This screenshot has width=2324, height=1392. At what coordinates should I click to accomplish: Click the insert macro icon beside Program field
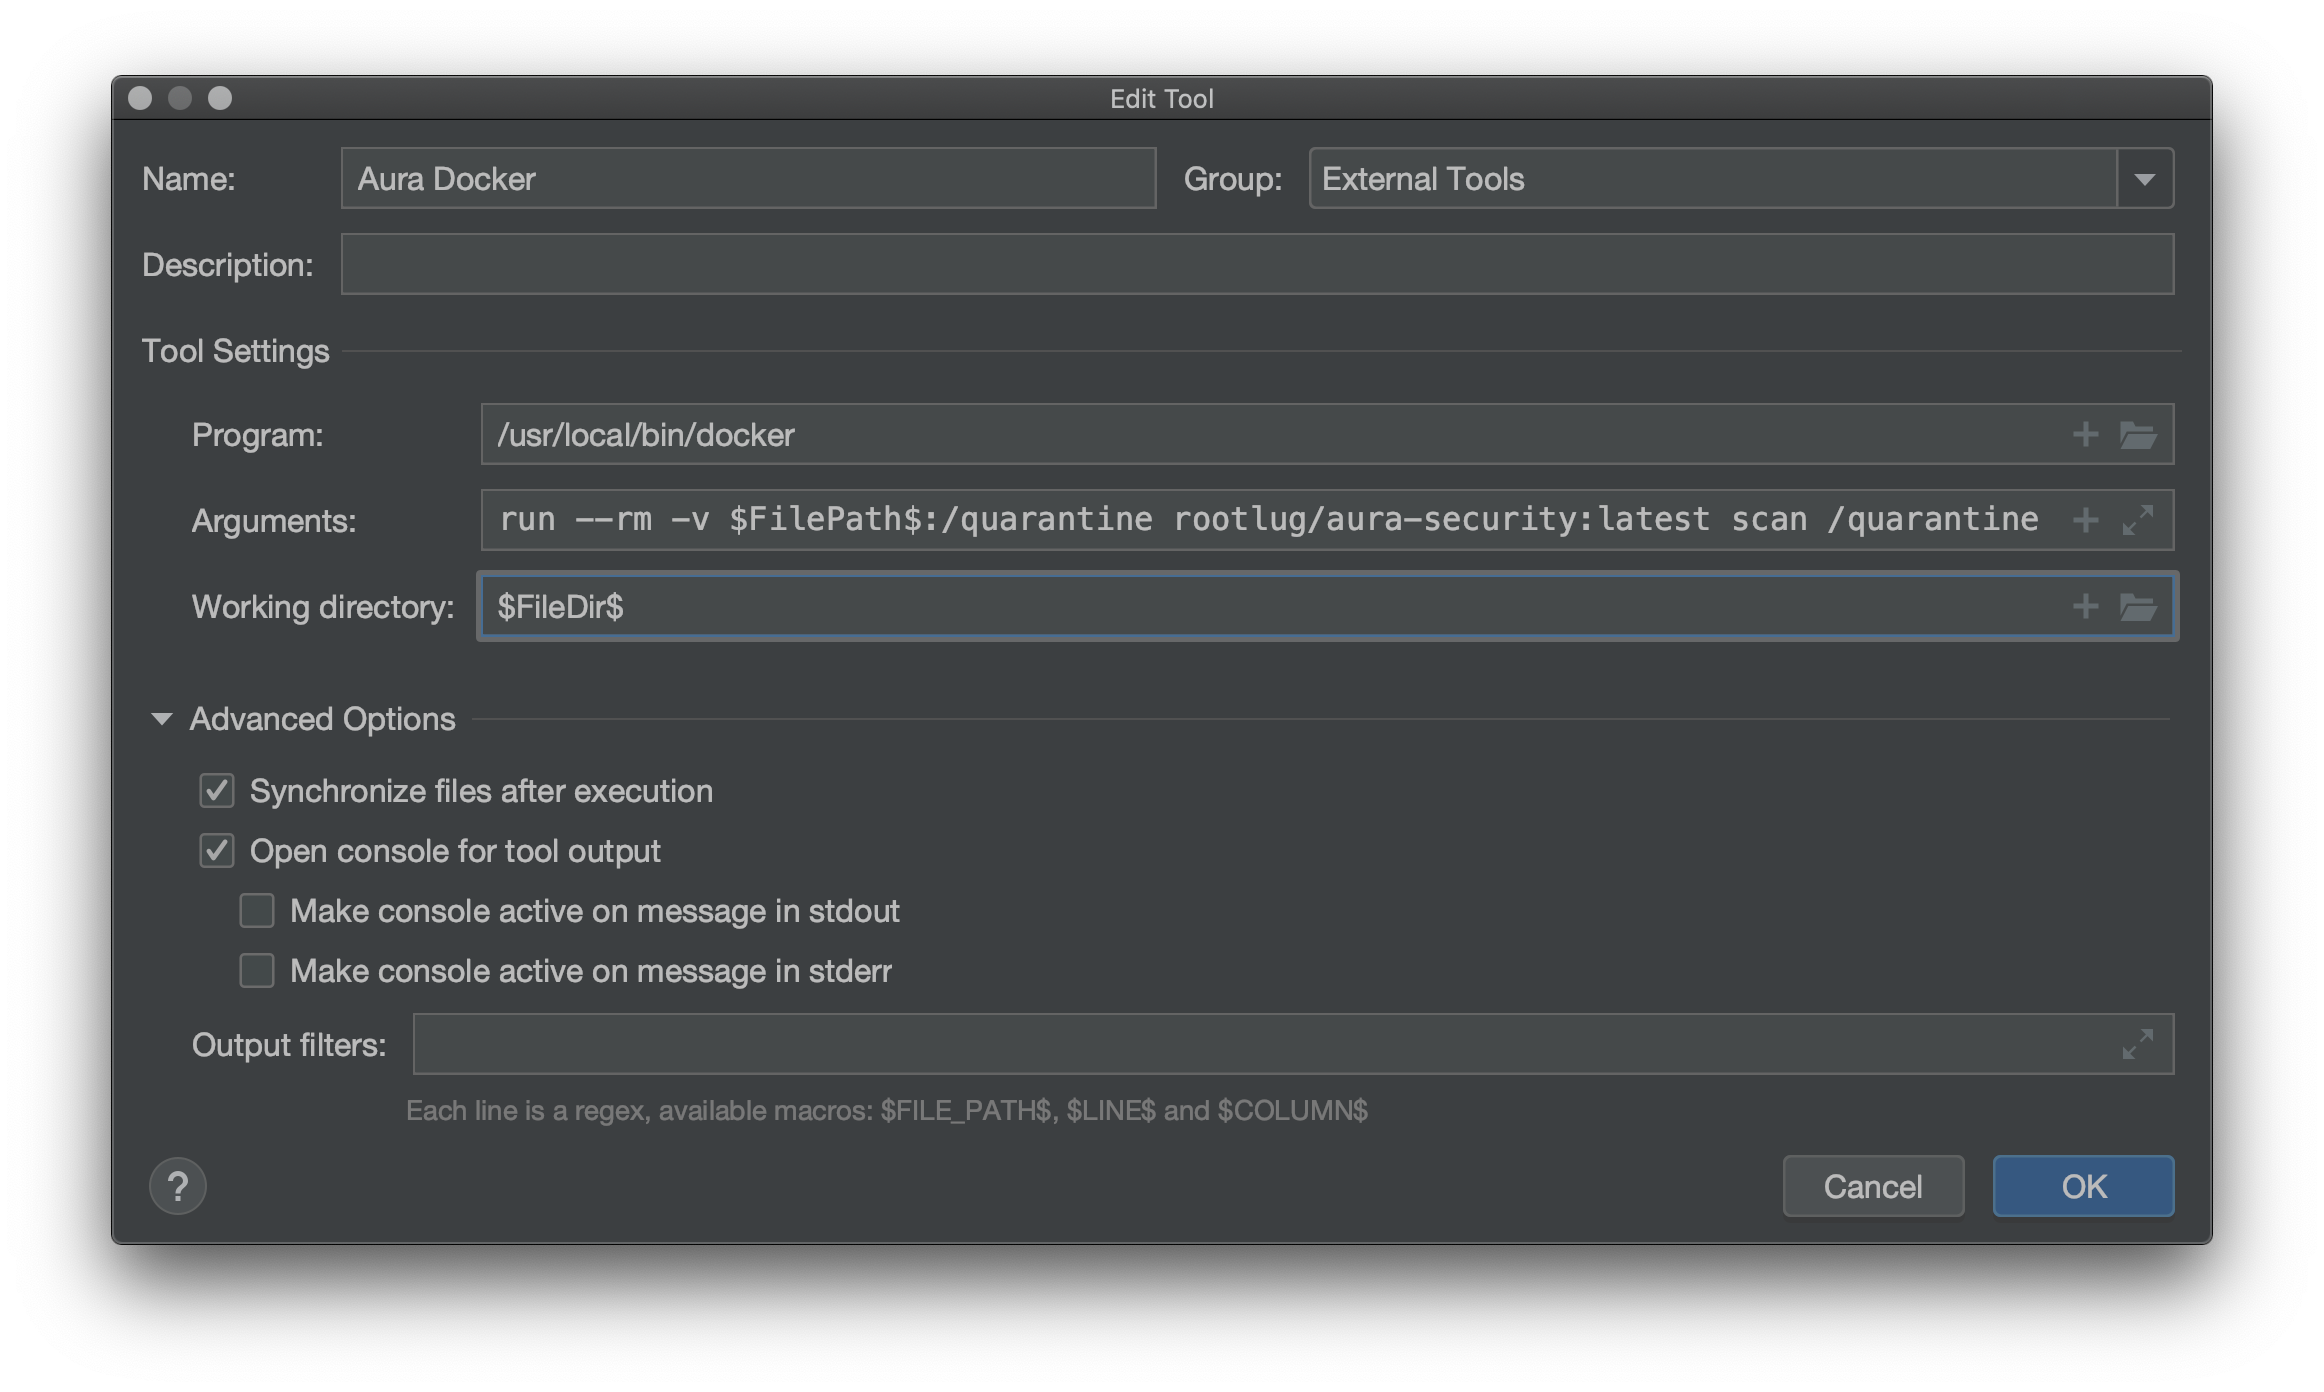click(x=2086, y=434)
